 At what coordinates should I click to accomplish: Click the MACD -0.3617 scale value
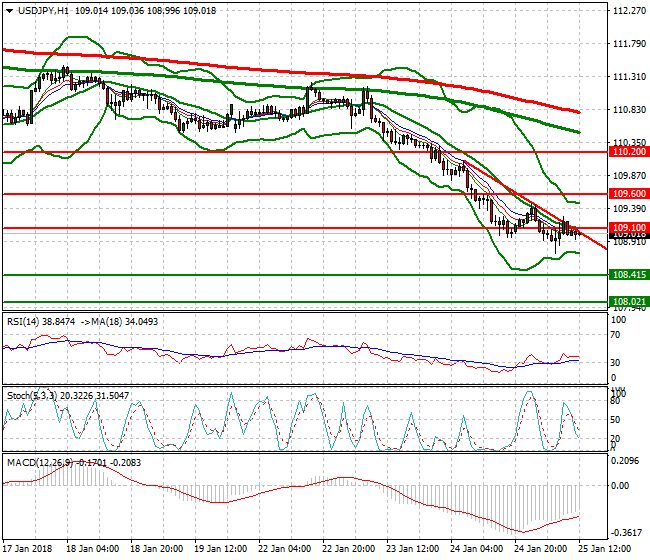(x=626, y=533)
